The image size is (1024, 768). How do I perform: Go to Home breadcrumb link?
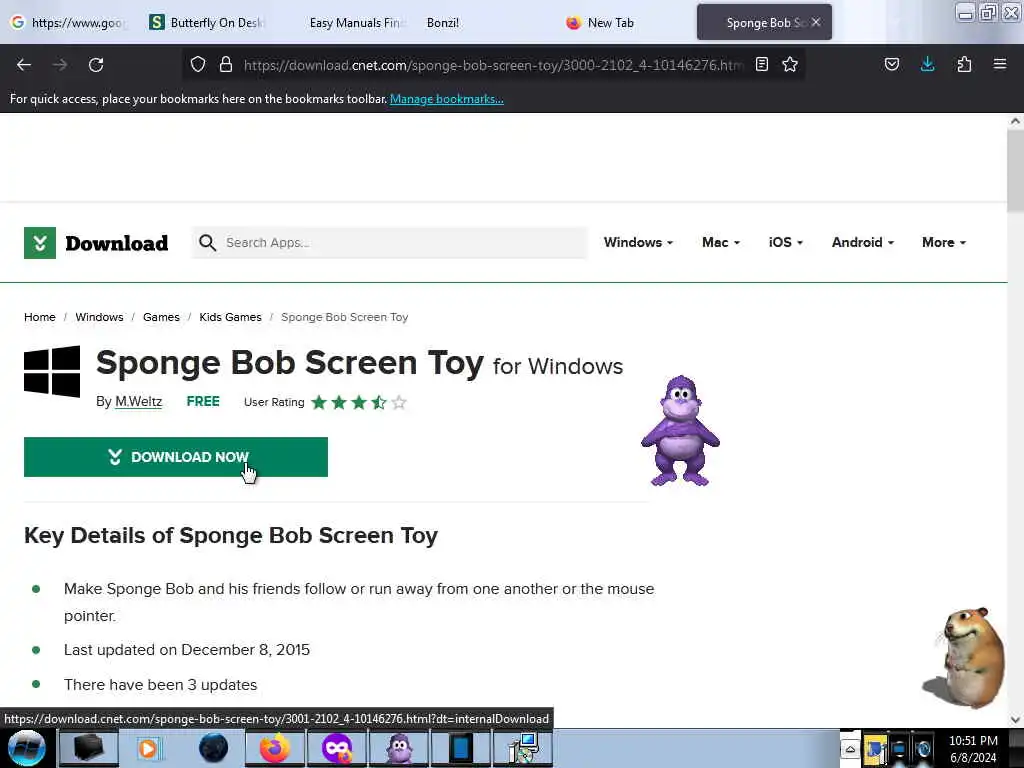[40, 317]
